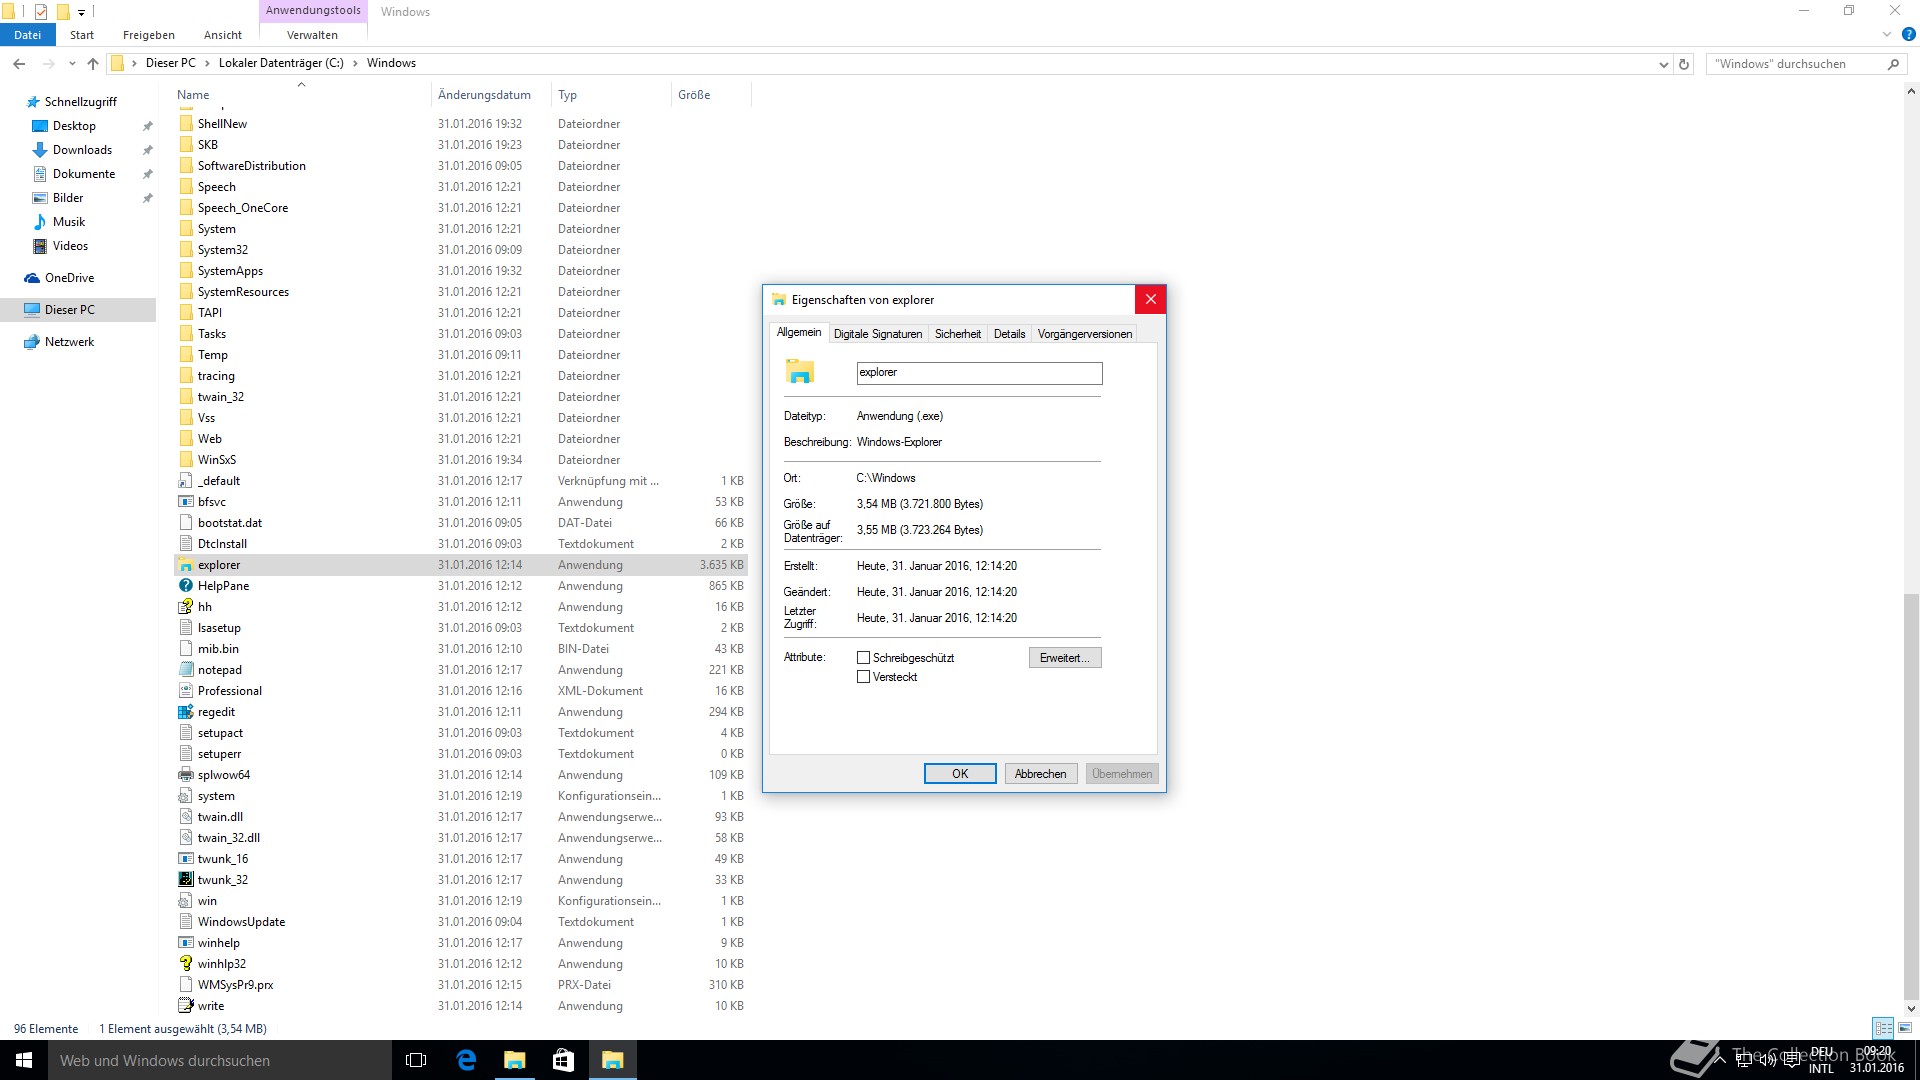The height and width of the screenshot is (1080, 1920).
Task: Open the Explorer help question icon
Action: click(x=1908, y=34)
